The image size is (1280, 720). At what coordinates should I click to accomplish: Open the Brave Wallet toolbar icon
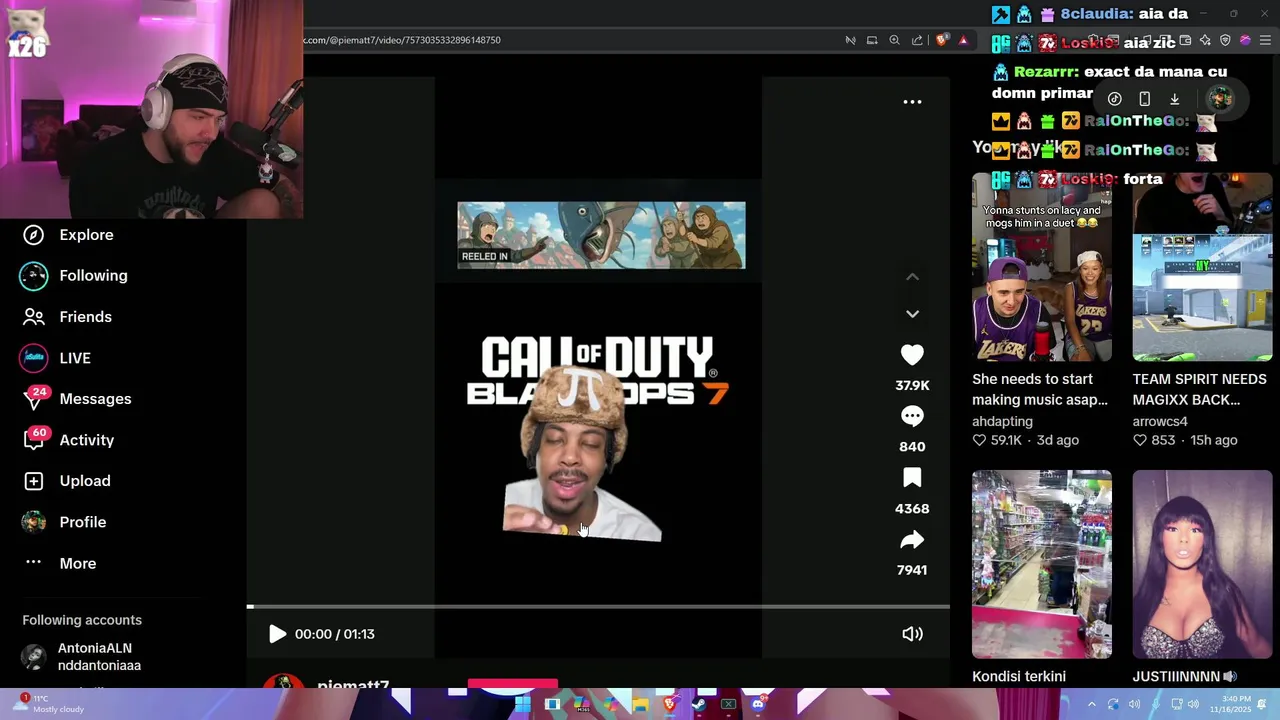coord(1185,40)
